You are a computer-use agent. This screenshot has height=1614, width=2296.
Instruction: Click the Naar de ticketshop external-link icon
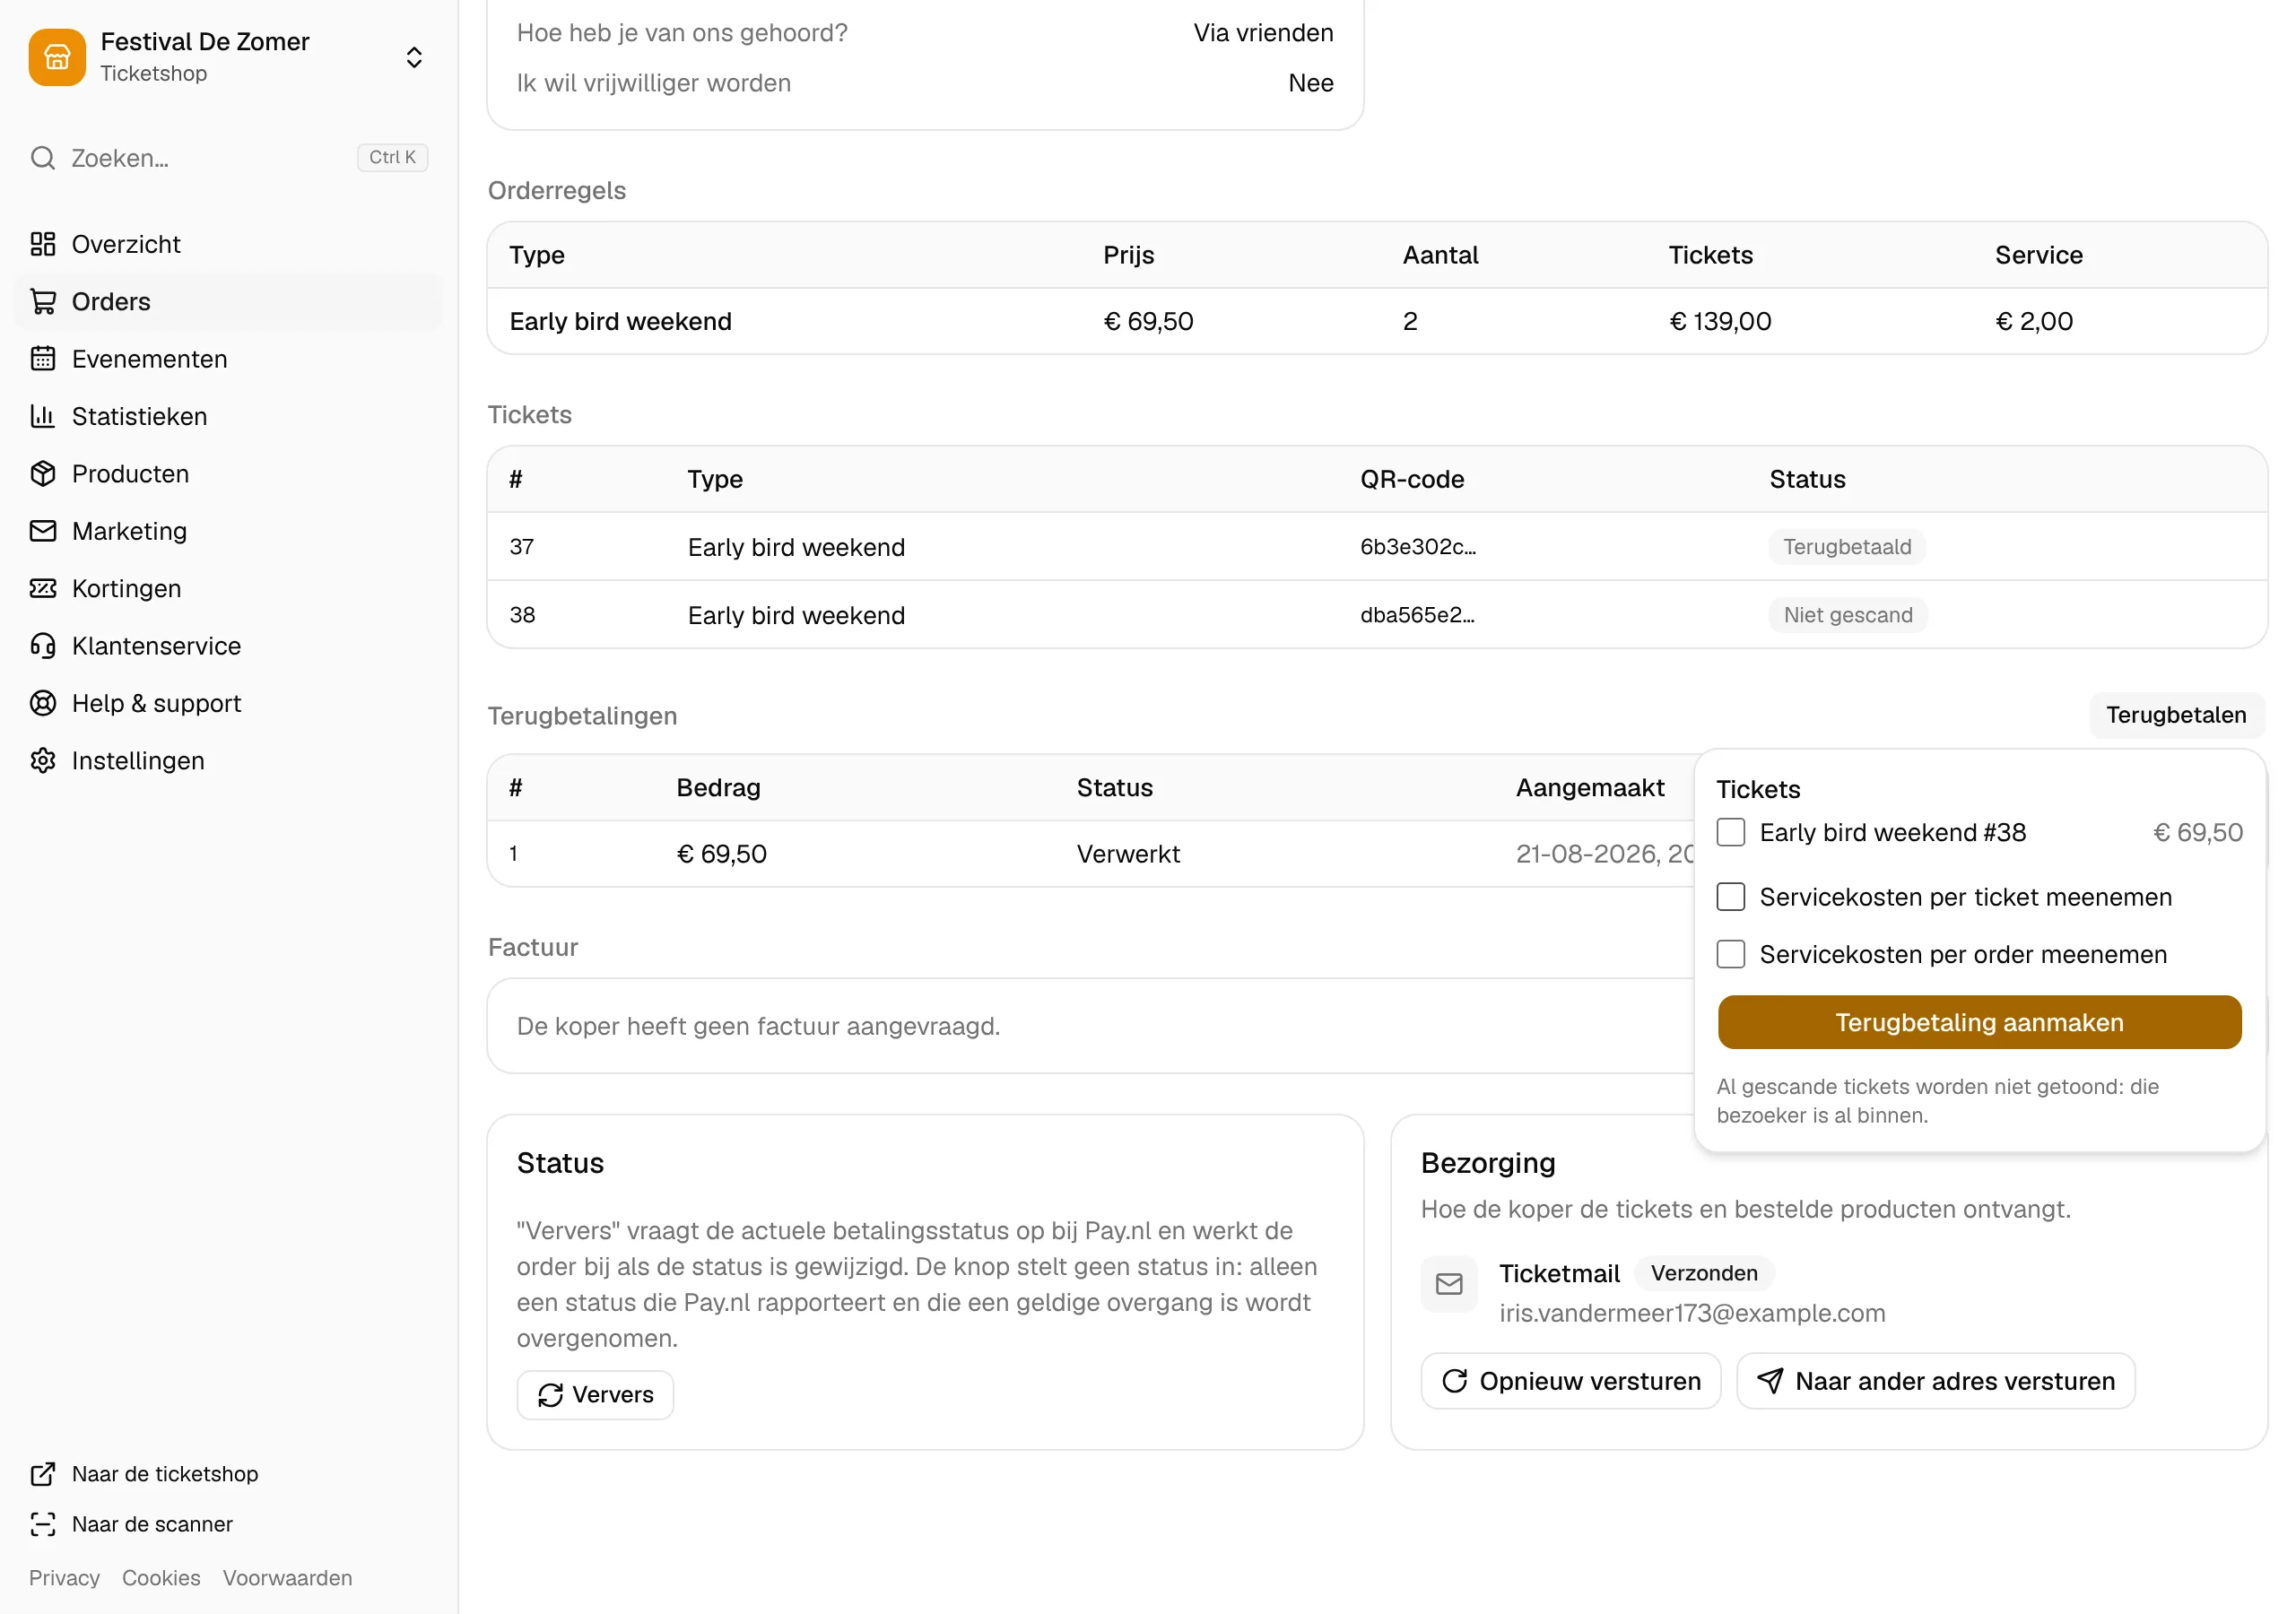pyautogui.click(x=43, y=1474)
